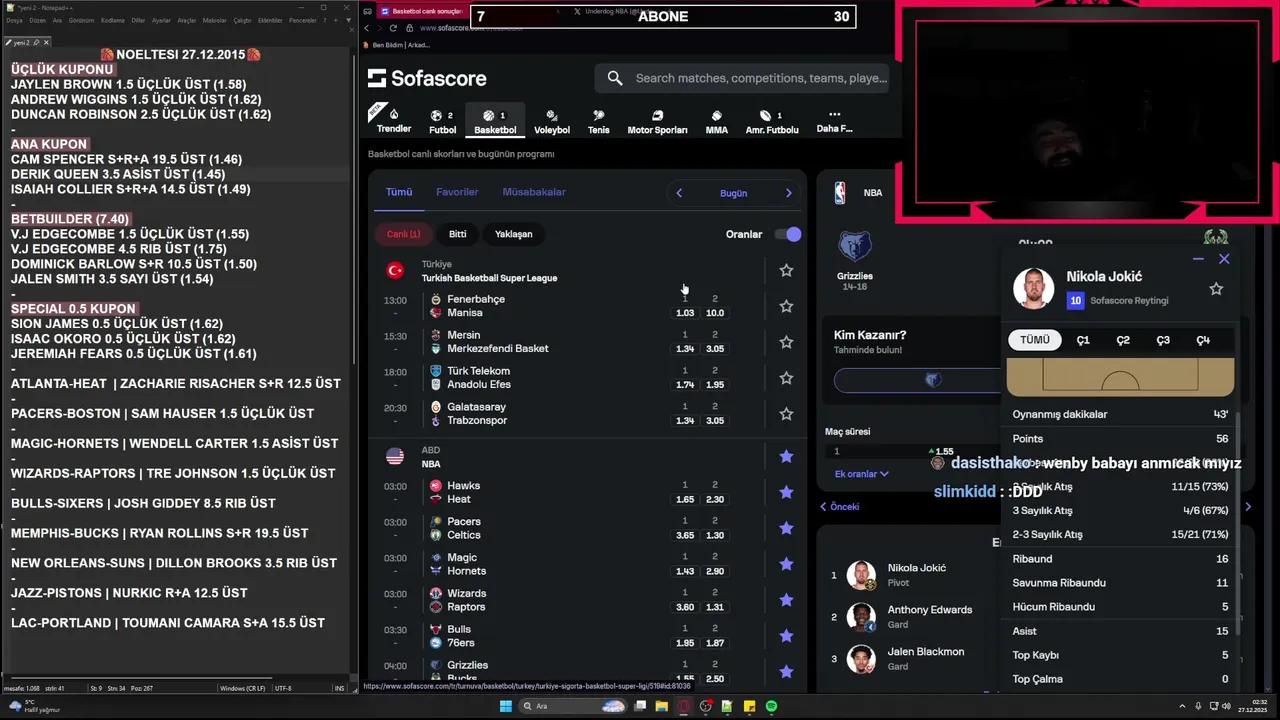Image resolution: width=1280 pixels, height=720 pixels.
Task: Open Notepad++ Dosya menu
Action: [14, 20]
